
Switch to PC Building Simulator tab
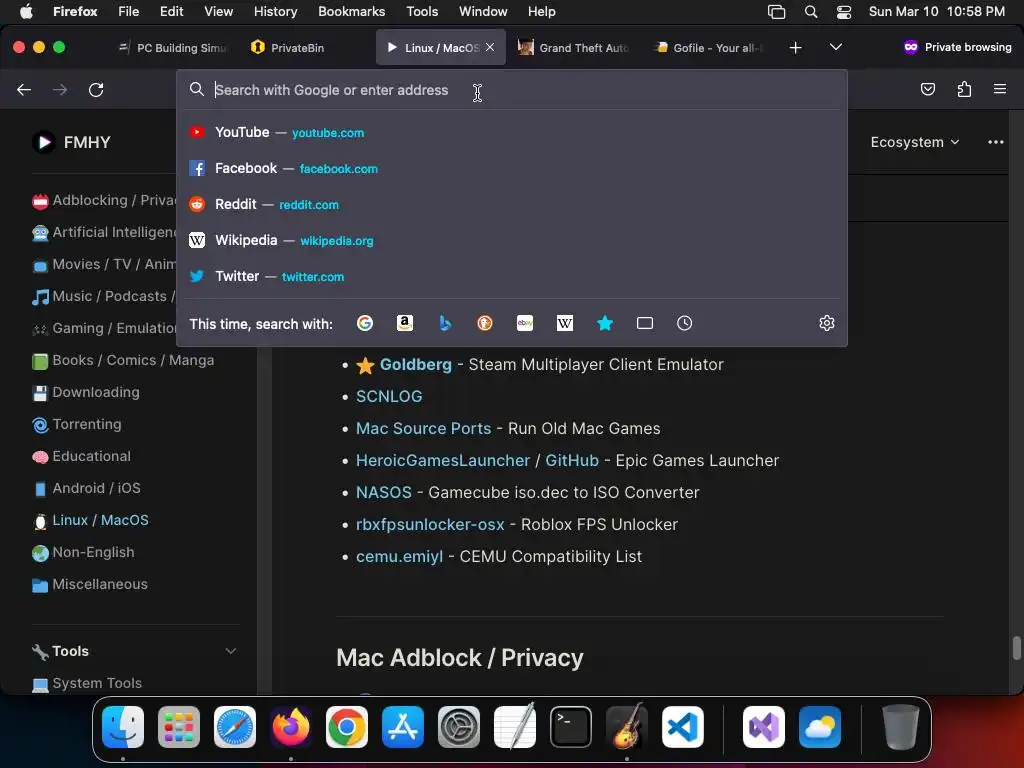(173, 48)
